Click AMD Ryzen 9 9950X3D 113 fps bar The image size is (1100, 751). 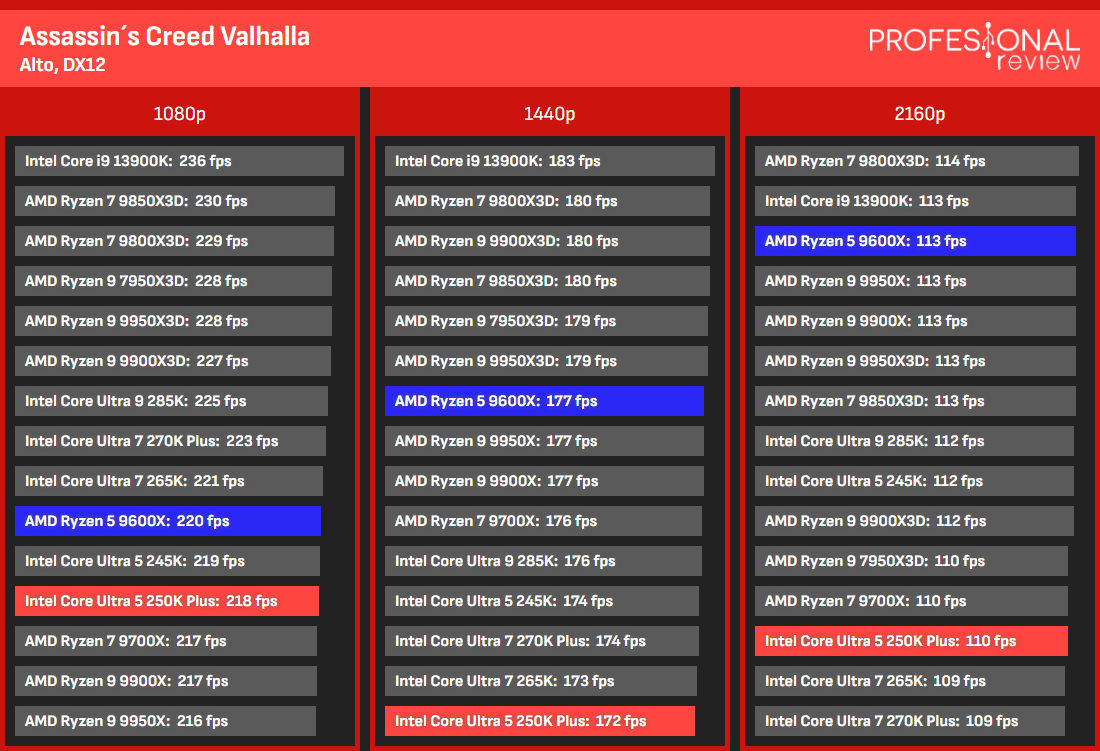(915, 360)
